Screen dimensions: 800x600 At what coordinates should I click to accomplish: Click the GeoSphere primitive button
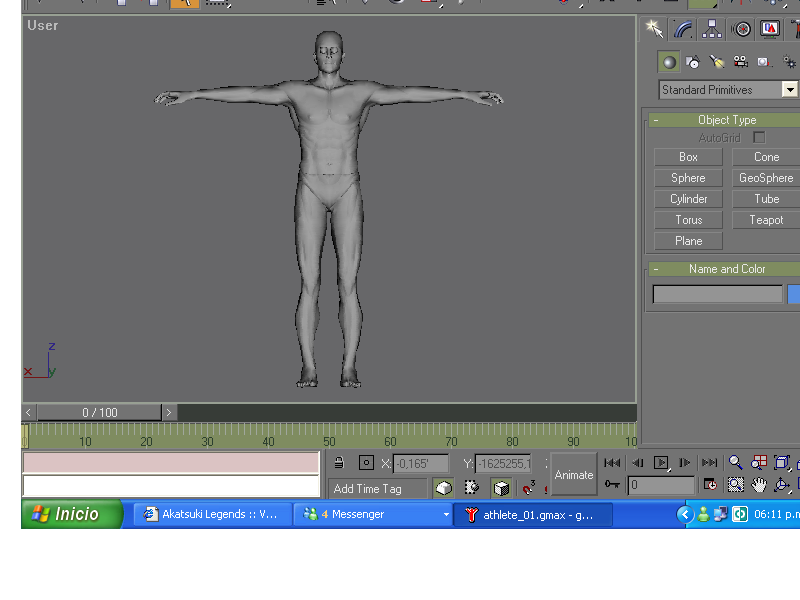pos(766,178)
